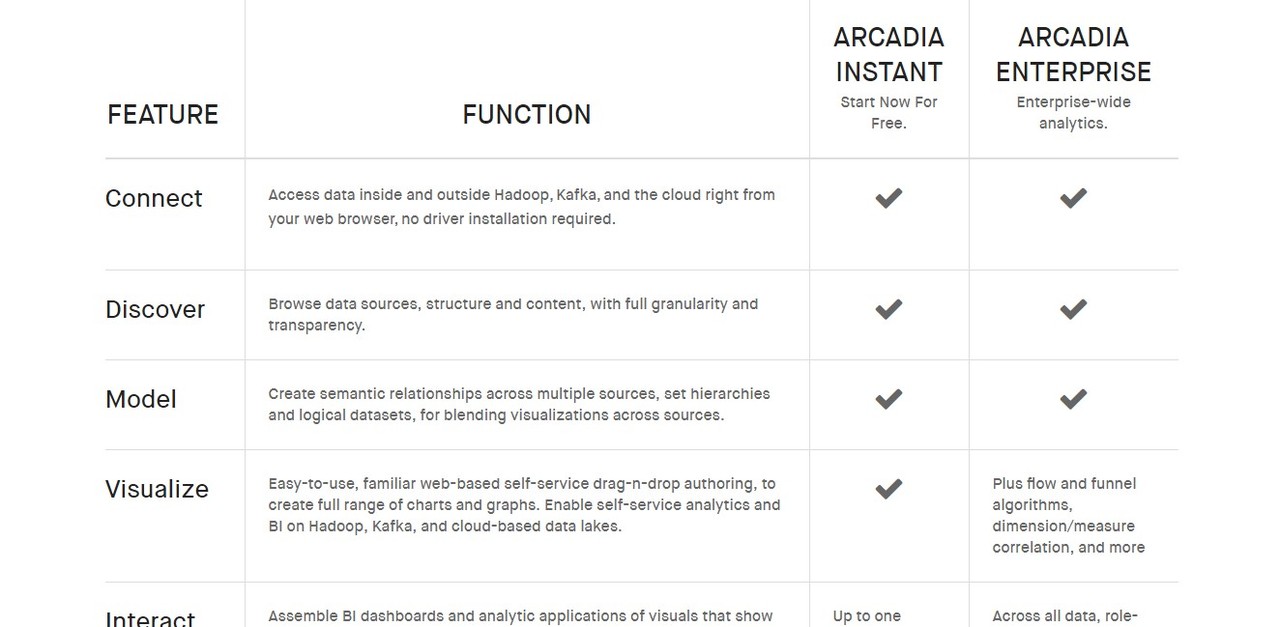Select the Discover feature row label

coord(155,310)
